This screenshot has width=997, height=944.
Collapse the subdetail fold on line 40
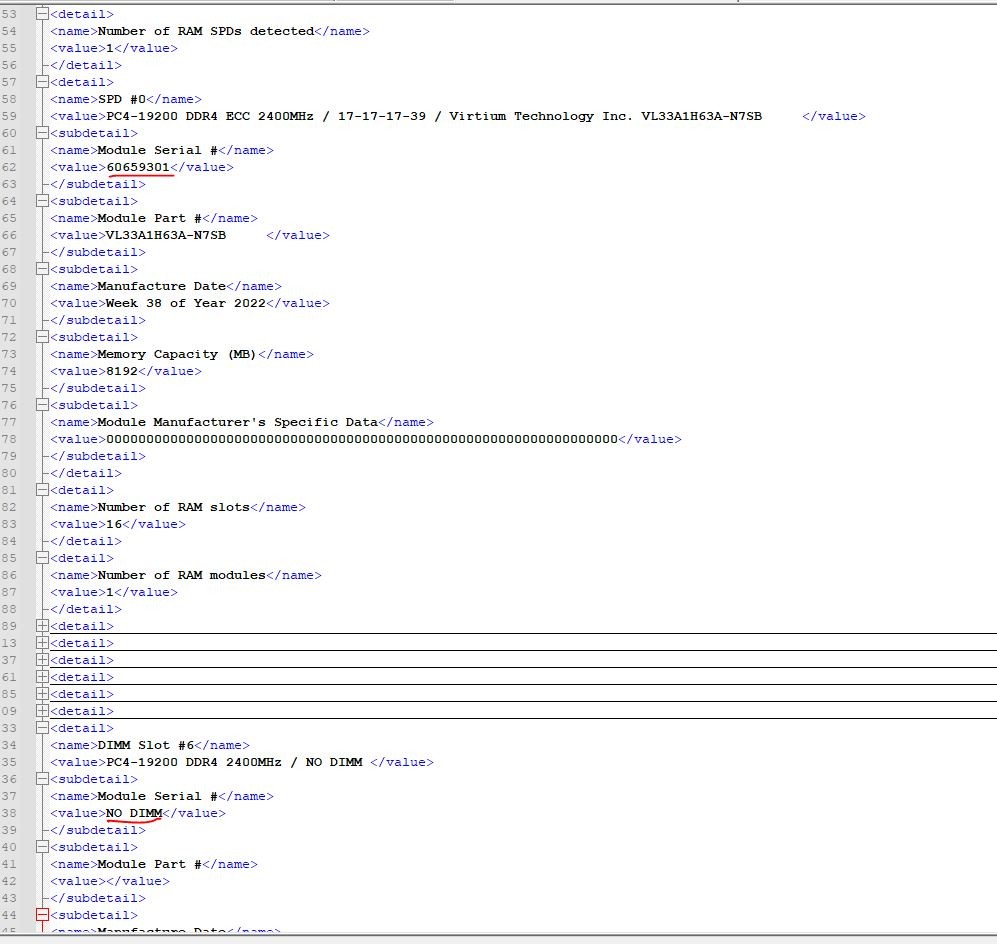coord(43,847)
